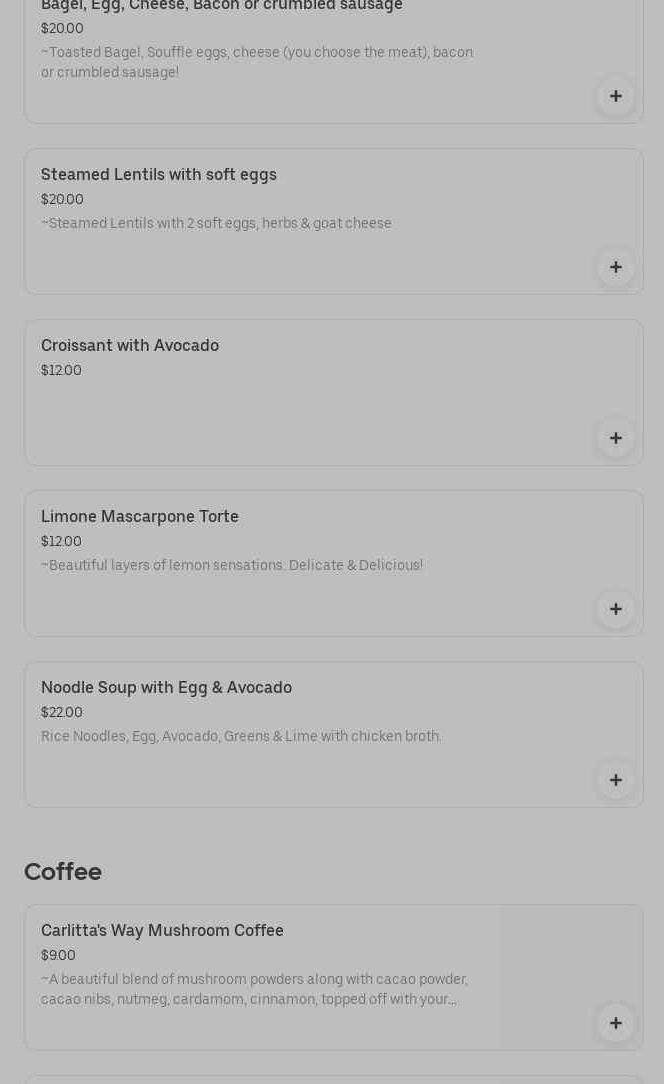Click the Coffee section heading
Image resolution: width=664 pixels, height=1084 pixels.
point(63,872)
